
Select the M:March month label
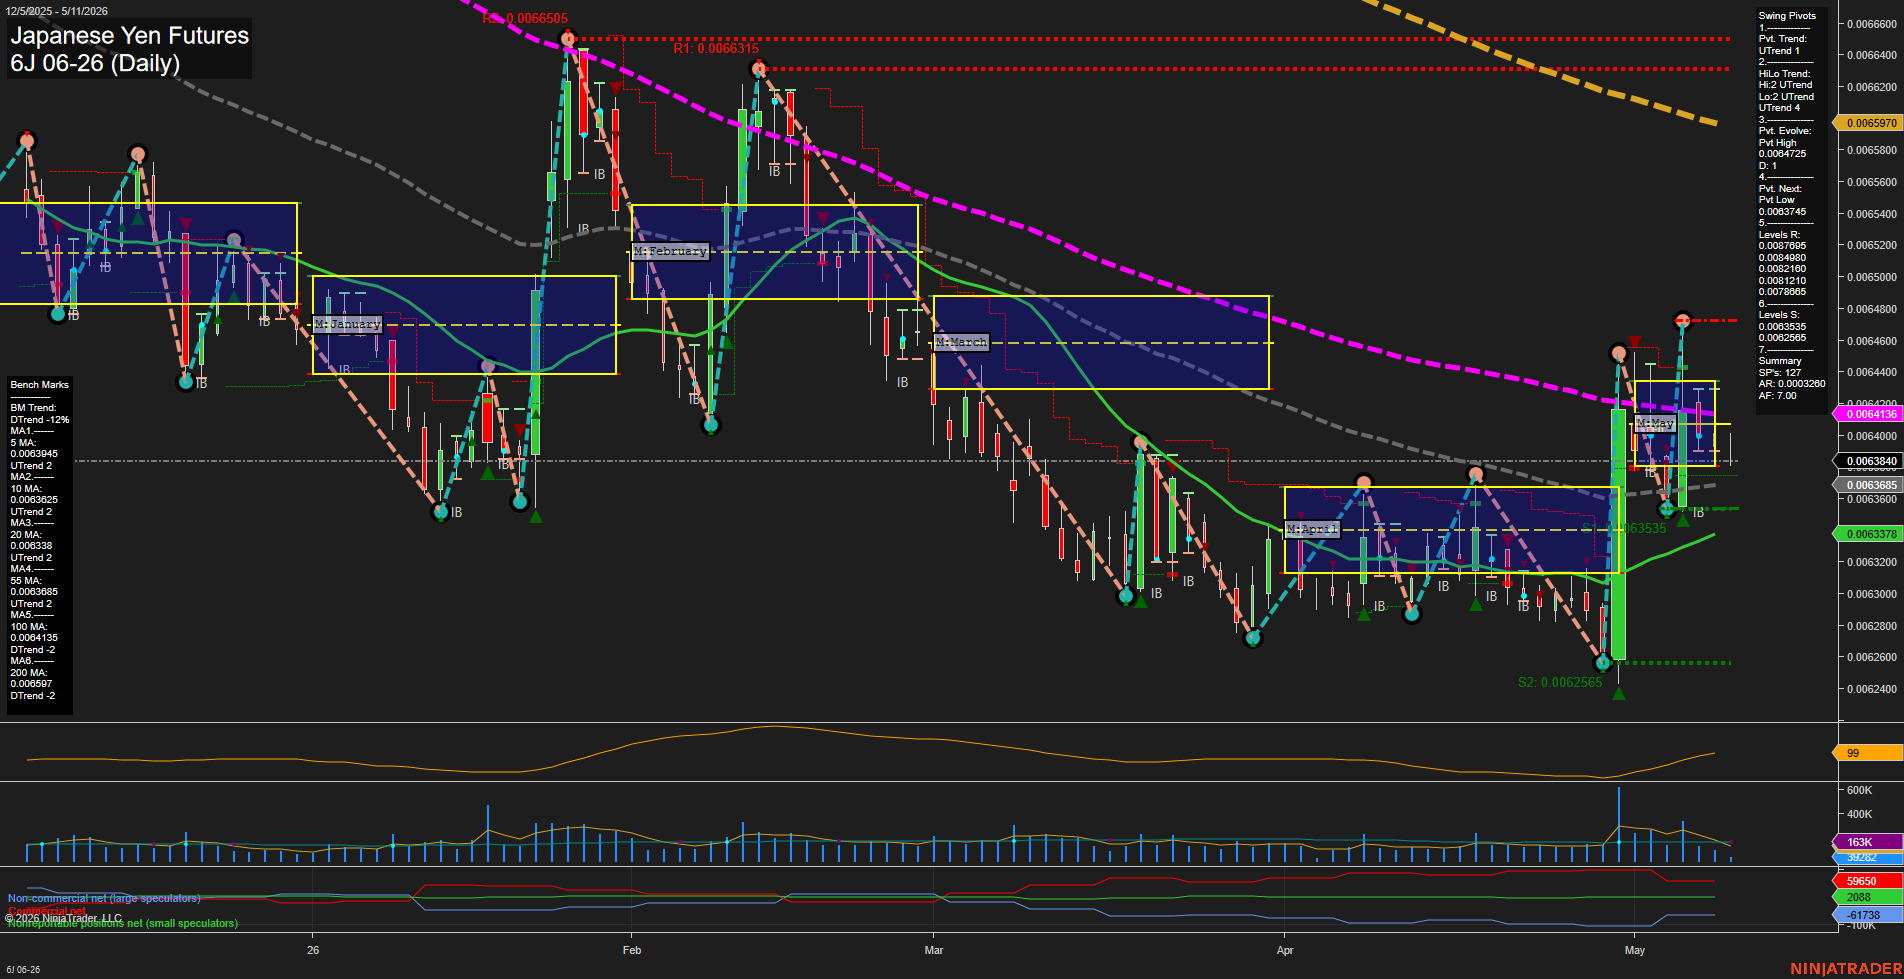[961, 342]
